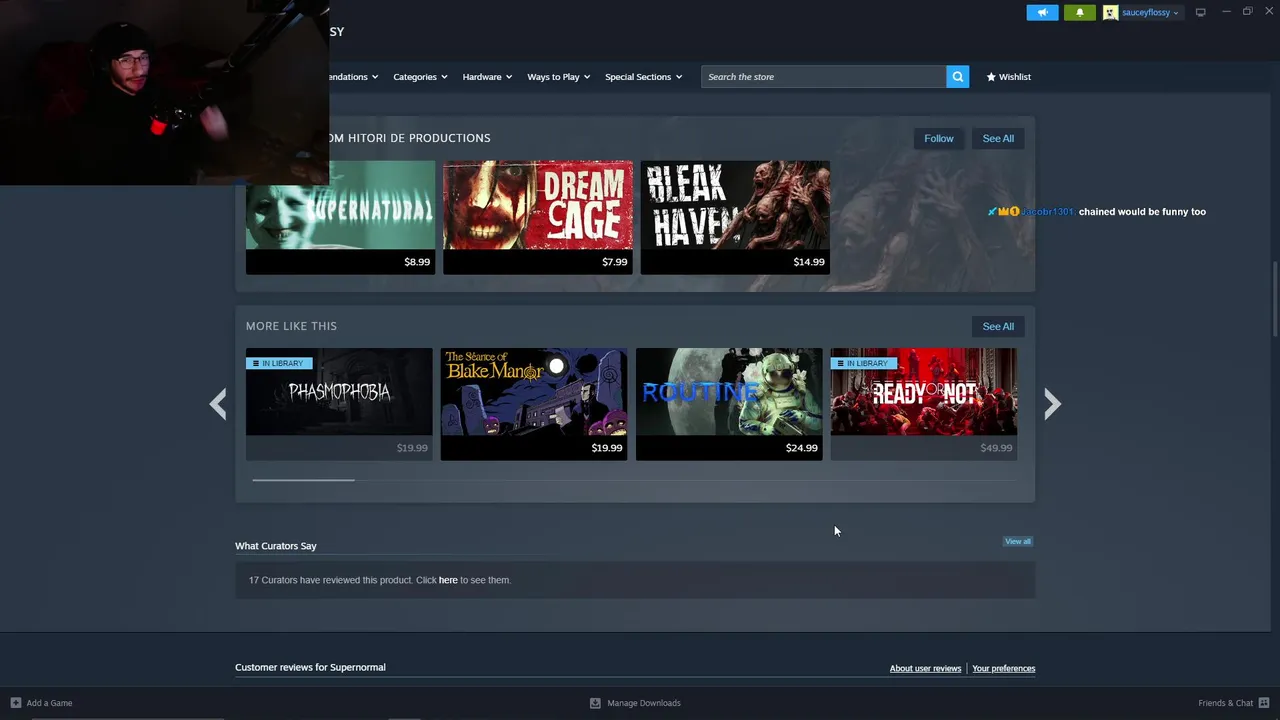The image size is (1280, 720).
Task: Click the Customer reviews for Supernormal heading
Action: pyautogui.click(x=310, y=667)
